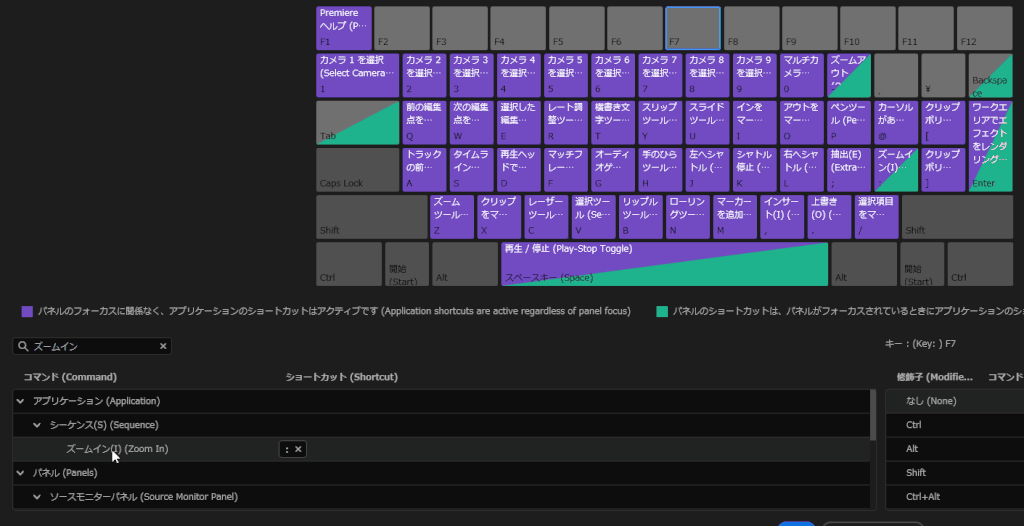This screenshot has width=1024, height=526.
Task: Click the Enter key ワークエリアでエフェクトをレンダリング
Action: [x=991, y=146]
